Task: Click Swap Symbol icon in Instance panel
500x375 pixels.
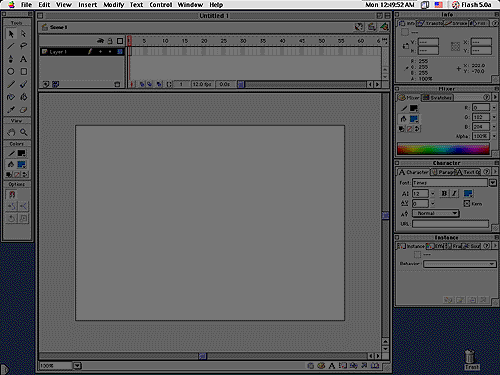Action: pyautogui.click(x=448, y=300)
